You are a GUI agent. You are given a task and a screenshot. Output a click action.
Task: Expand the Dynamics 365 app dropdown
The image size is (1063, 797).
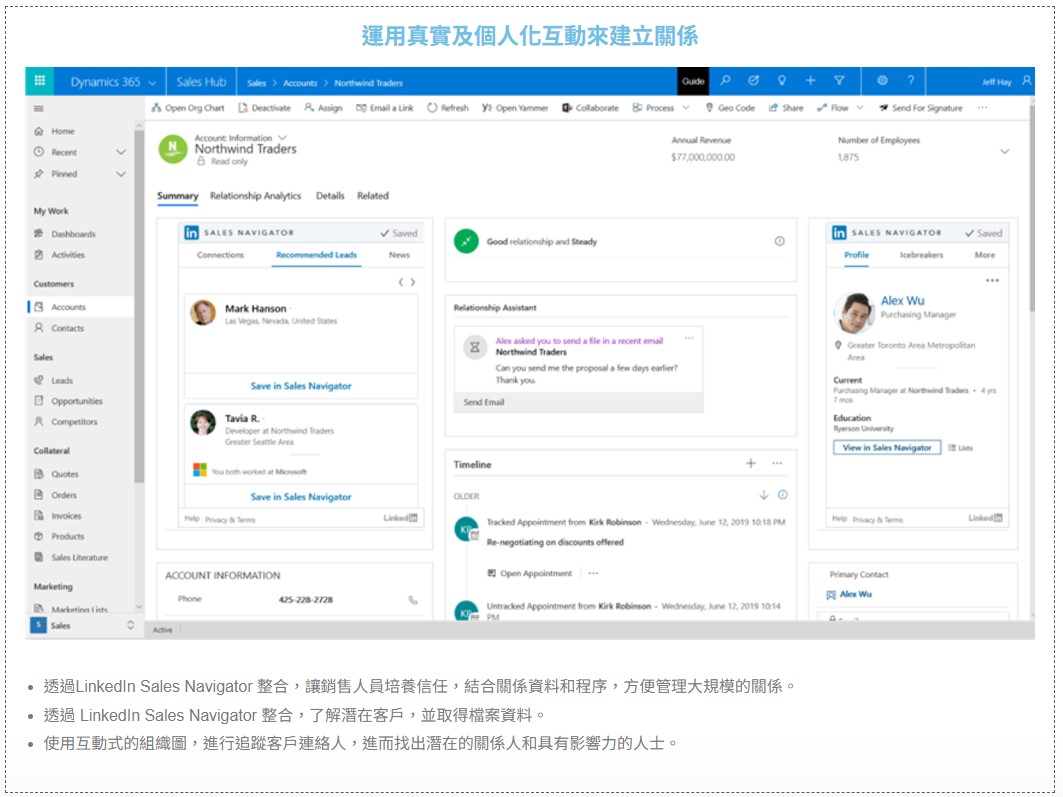[x=152, y=83]
